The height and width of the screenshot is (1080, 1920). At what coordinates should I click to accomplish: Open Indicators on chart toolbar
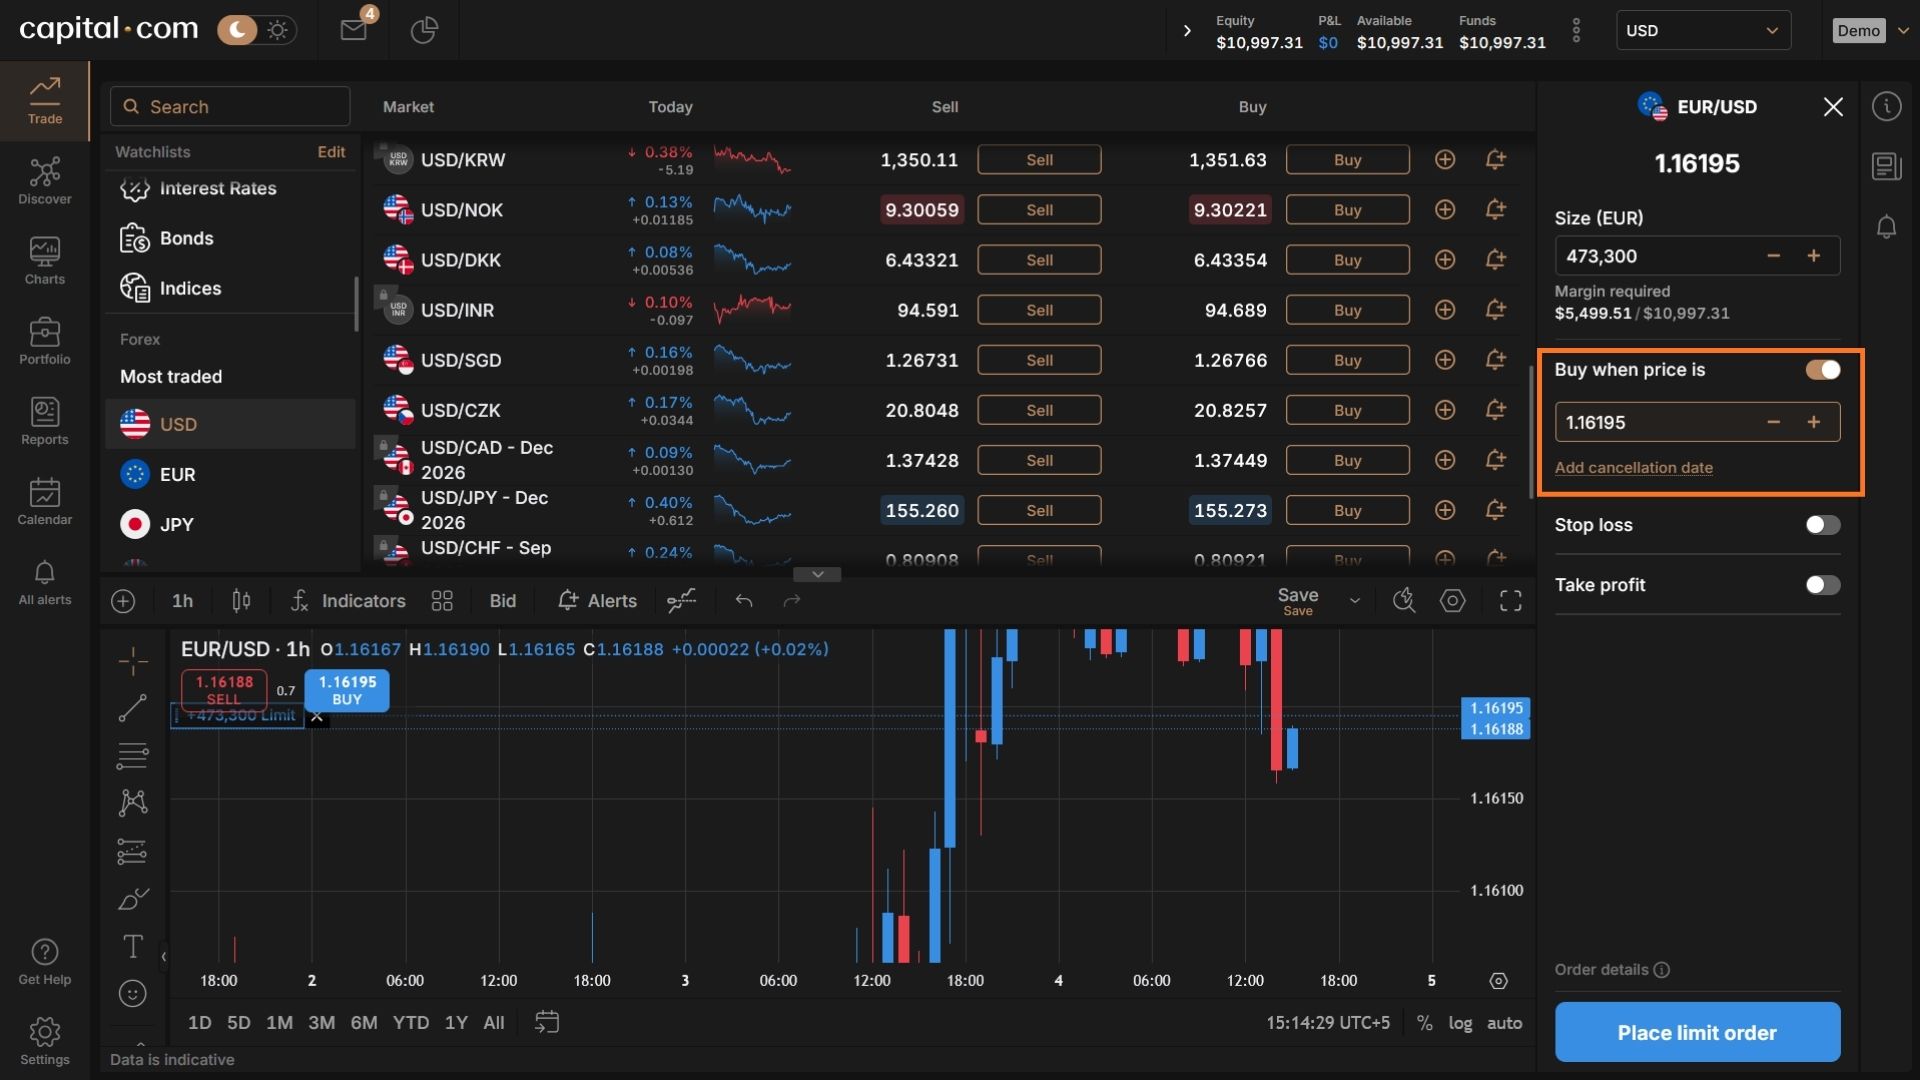tap(347, 600)
